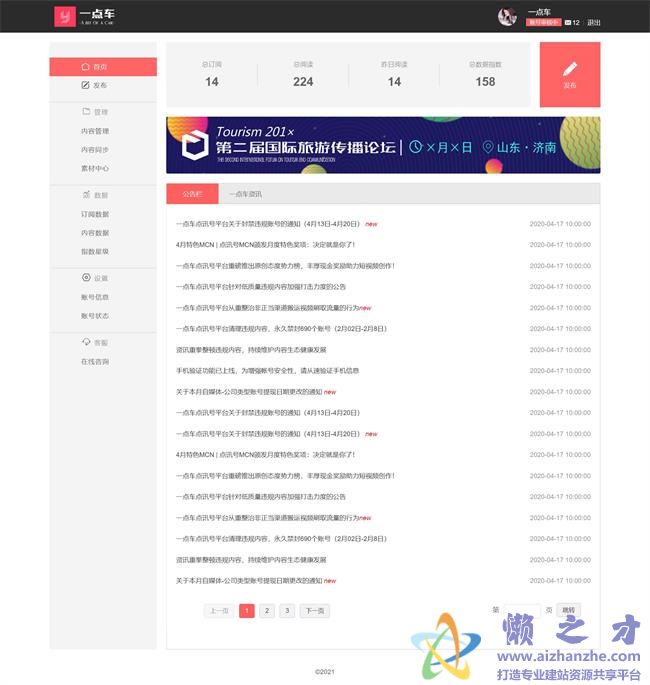
Task: Open the 内容管理 sidebar item
Action: pos(95,131)
